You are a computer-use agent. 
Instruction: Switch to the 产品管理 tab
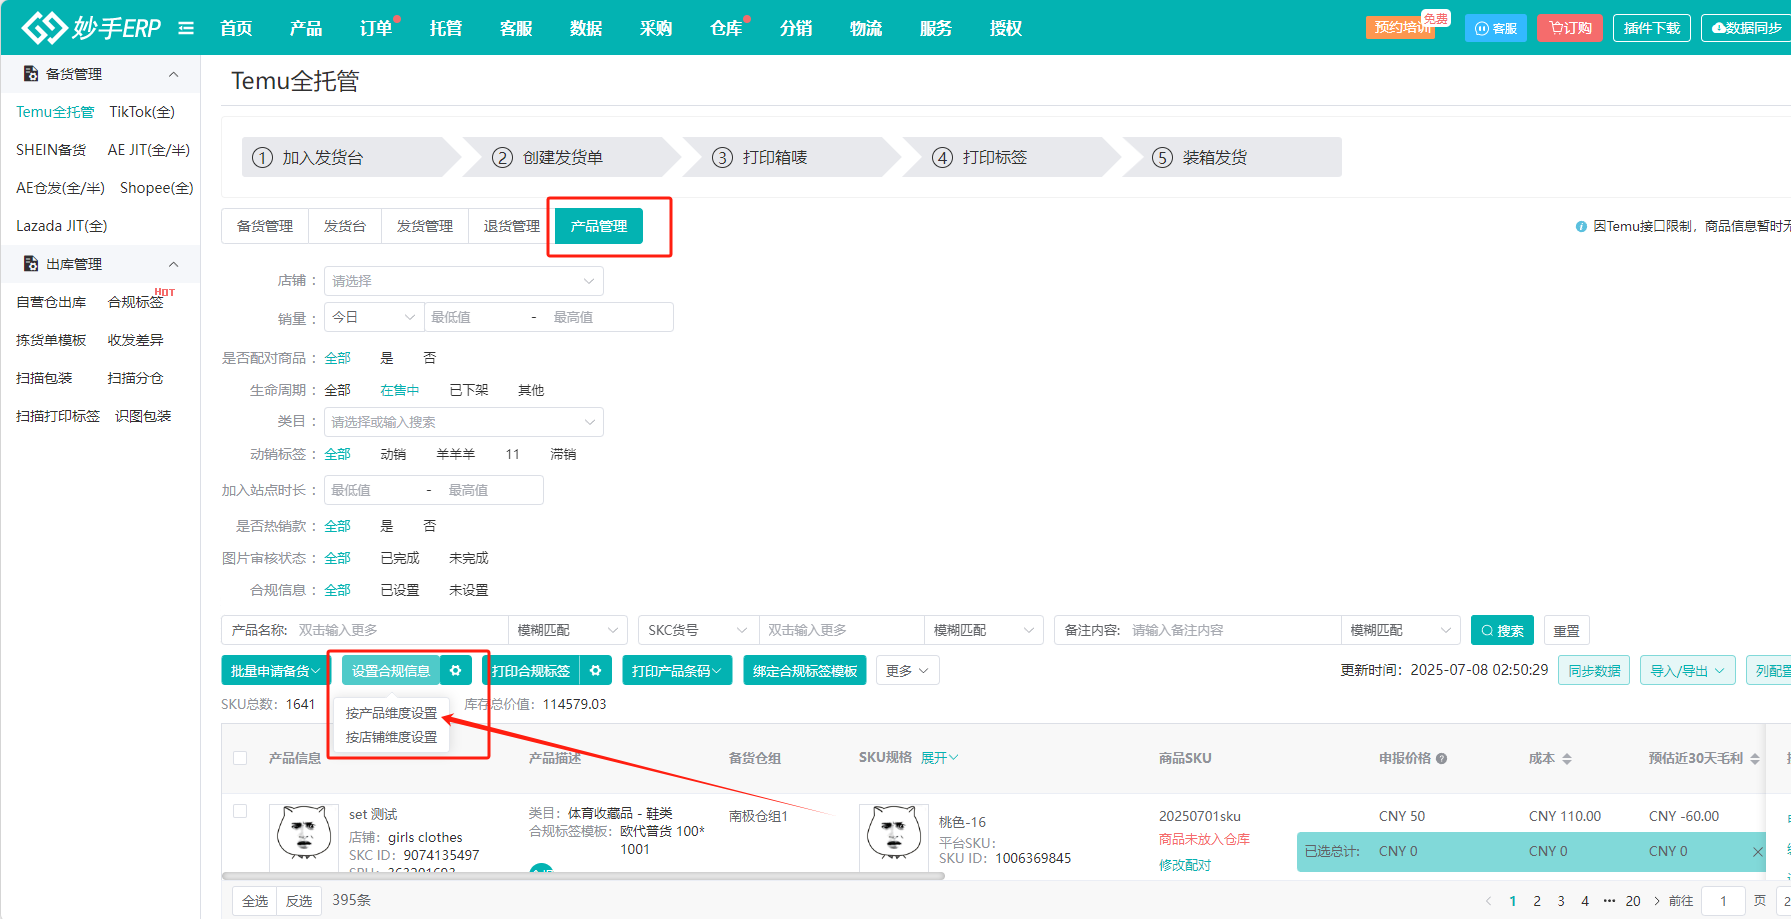599,226
